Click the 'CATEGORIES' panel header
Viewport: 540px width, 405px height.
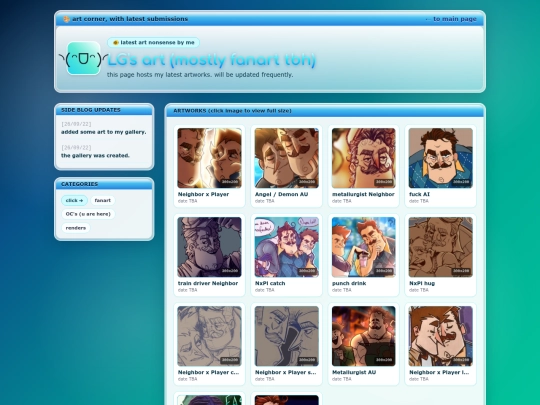[104, 184]
